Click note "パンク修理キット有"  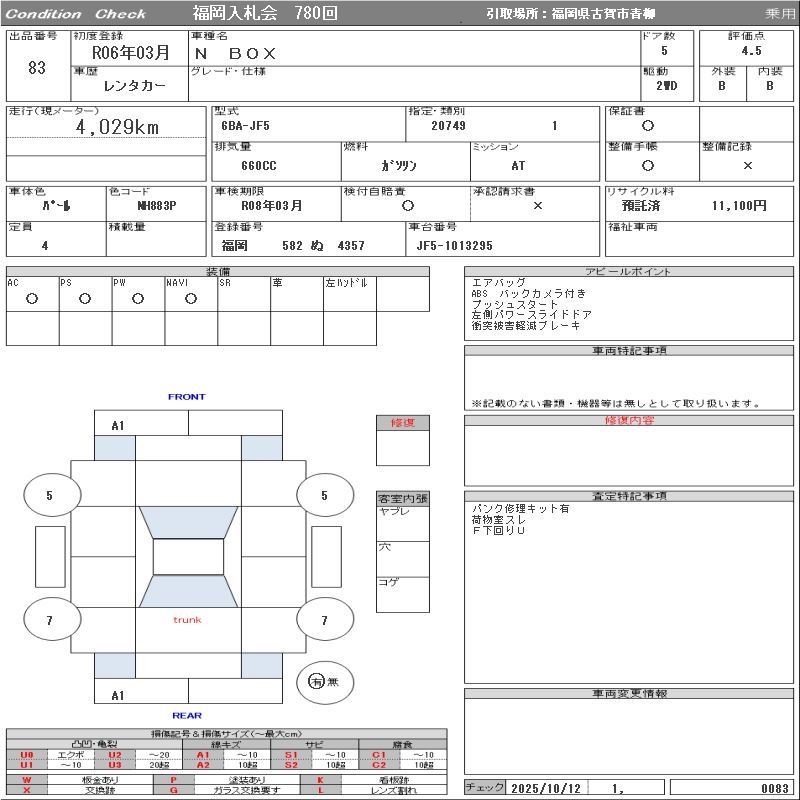click(x=520, y=509)
